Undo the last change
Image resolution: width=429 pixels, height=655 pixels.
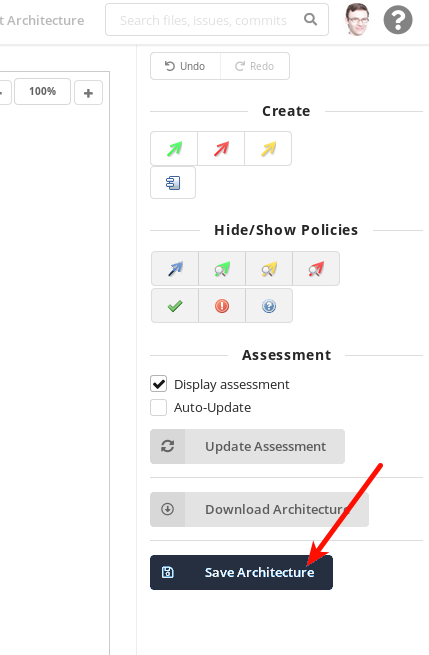point(185,66)
